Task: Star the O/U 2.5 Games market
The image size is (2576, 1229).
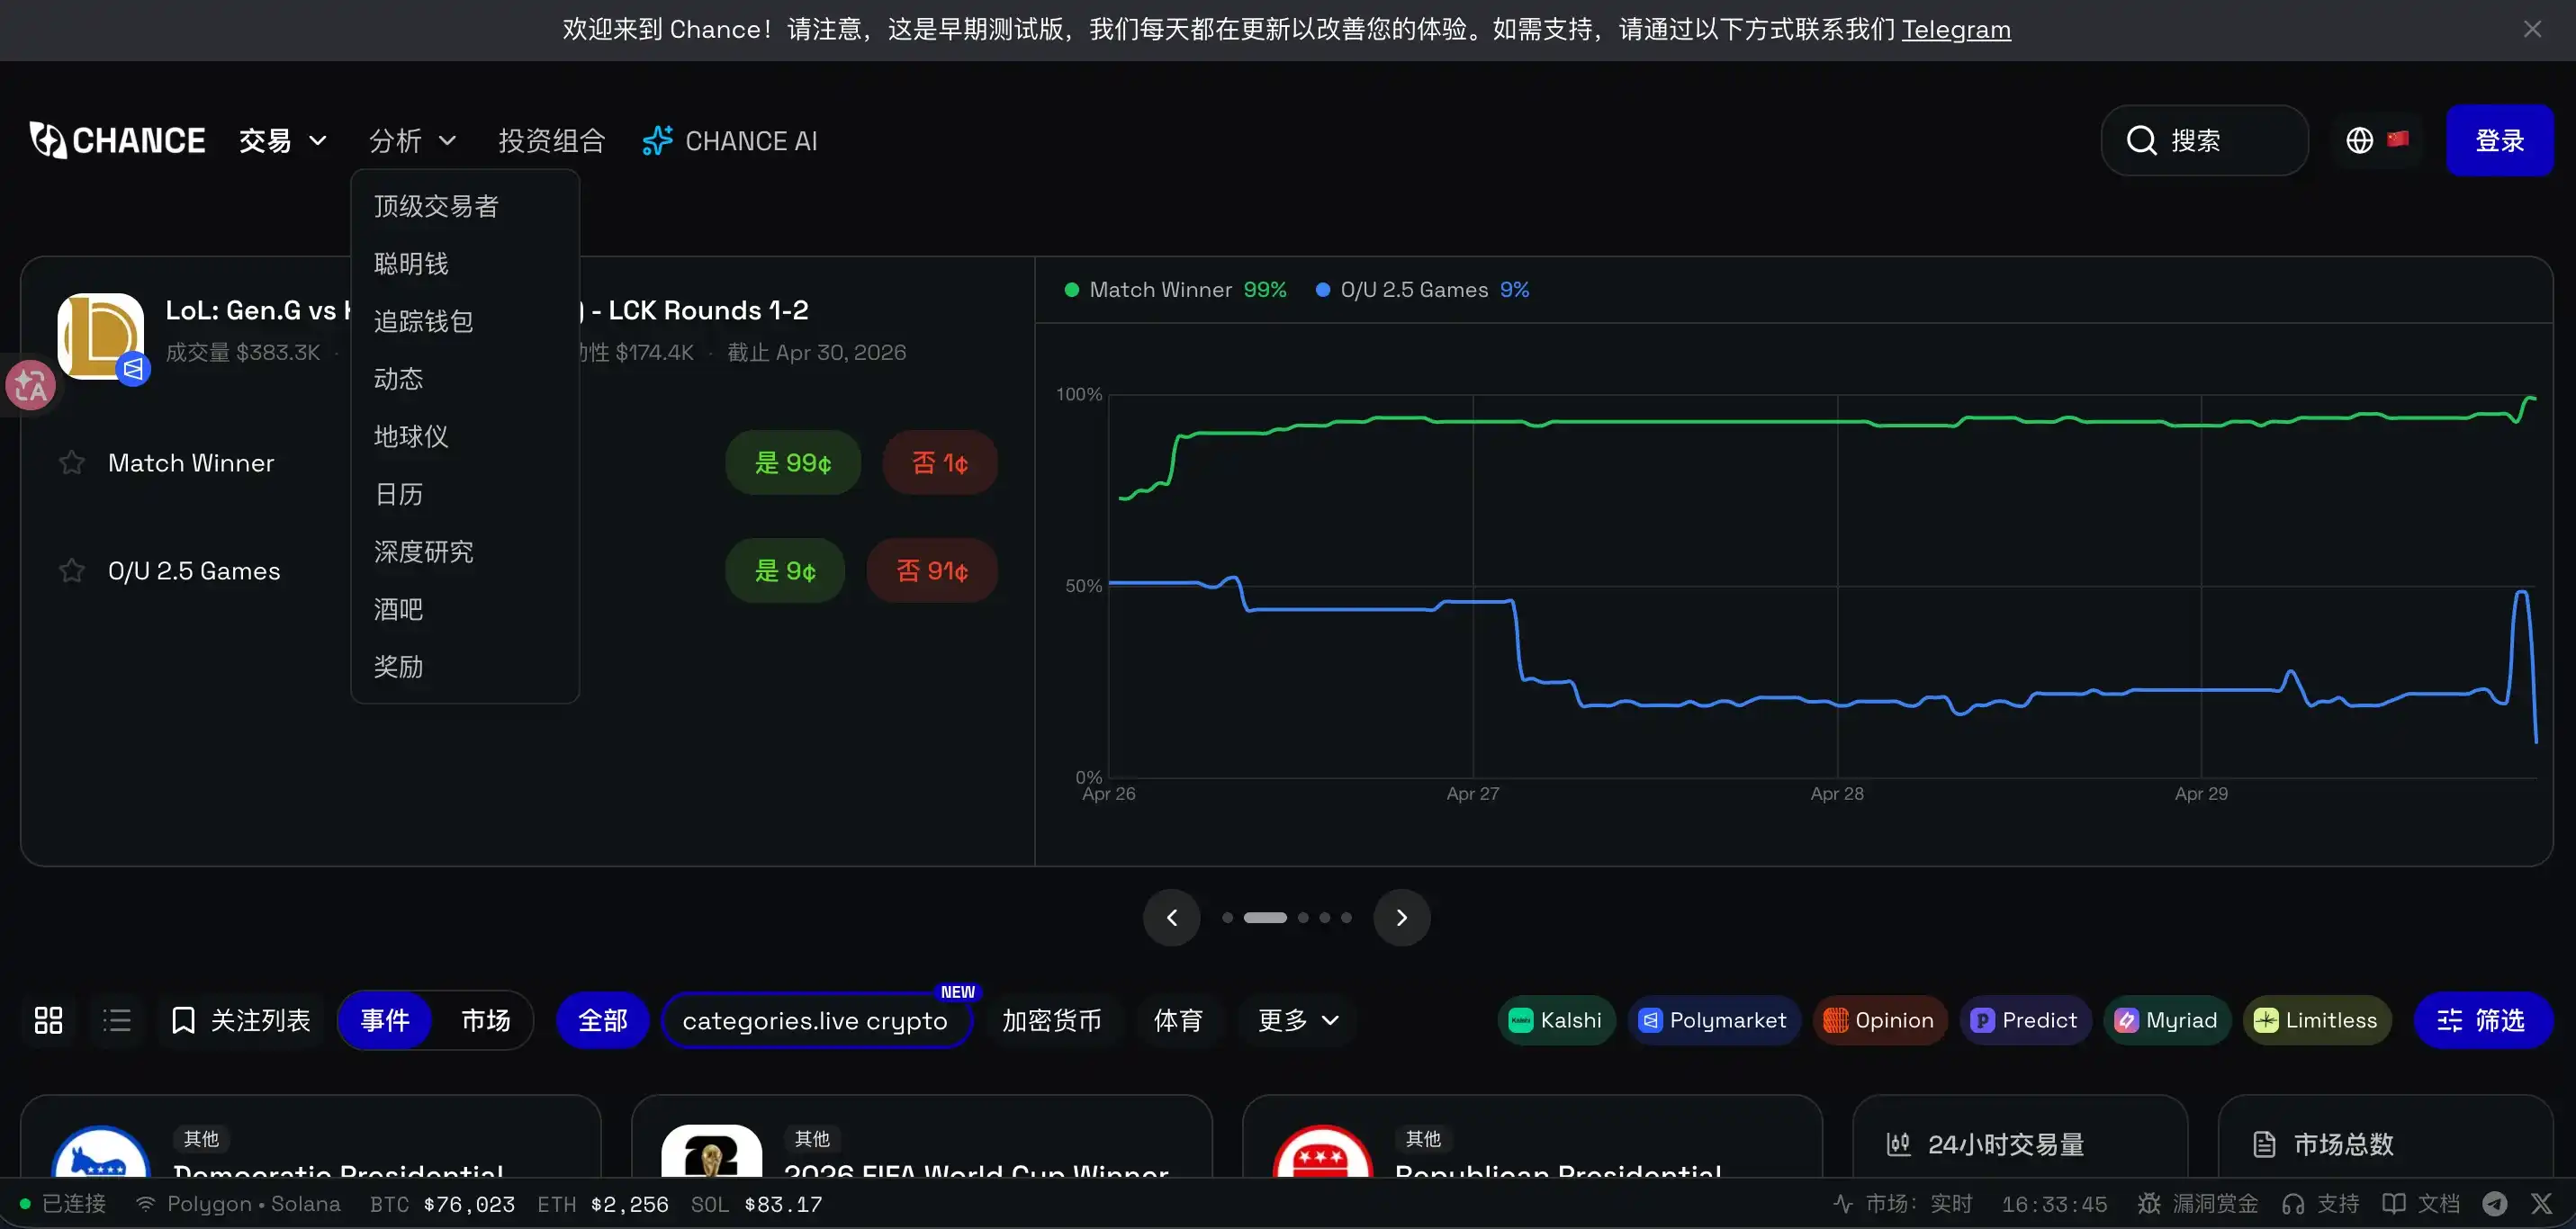Action: 71,571
